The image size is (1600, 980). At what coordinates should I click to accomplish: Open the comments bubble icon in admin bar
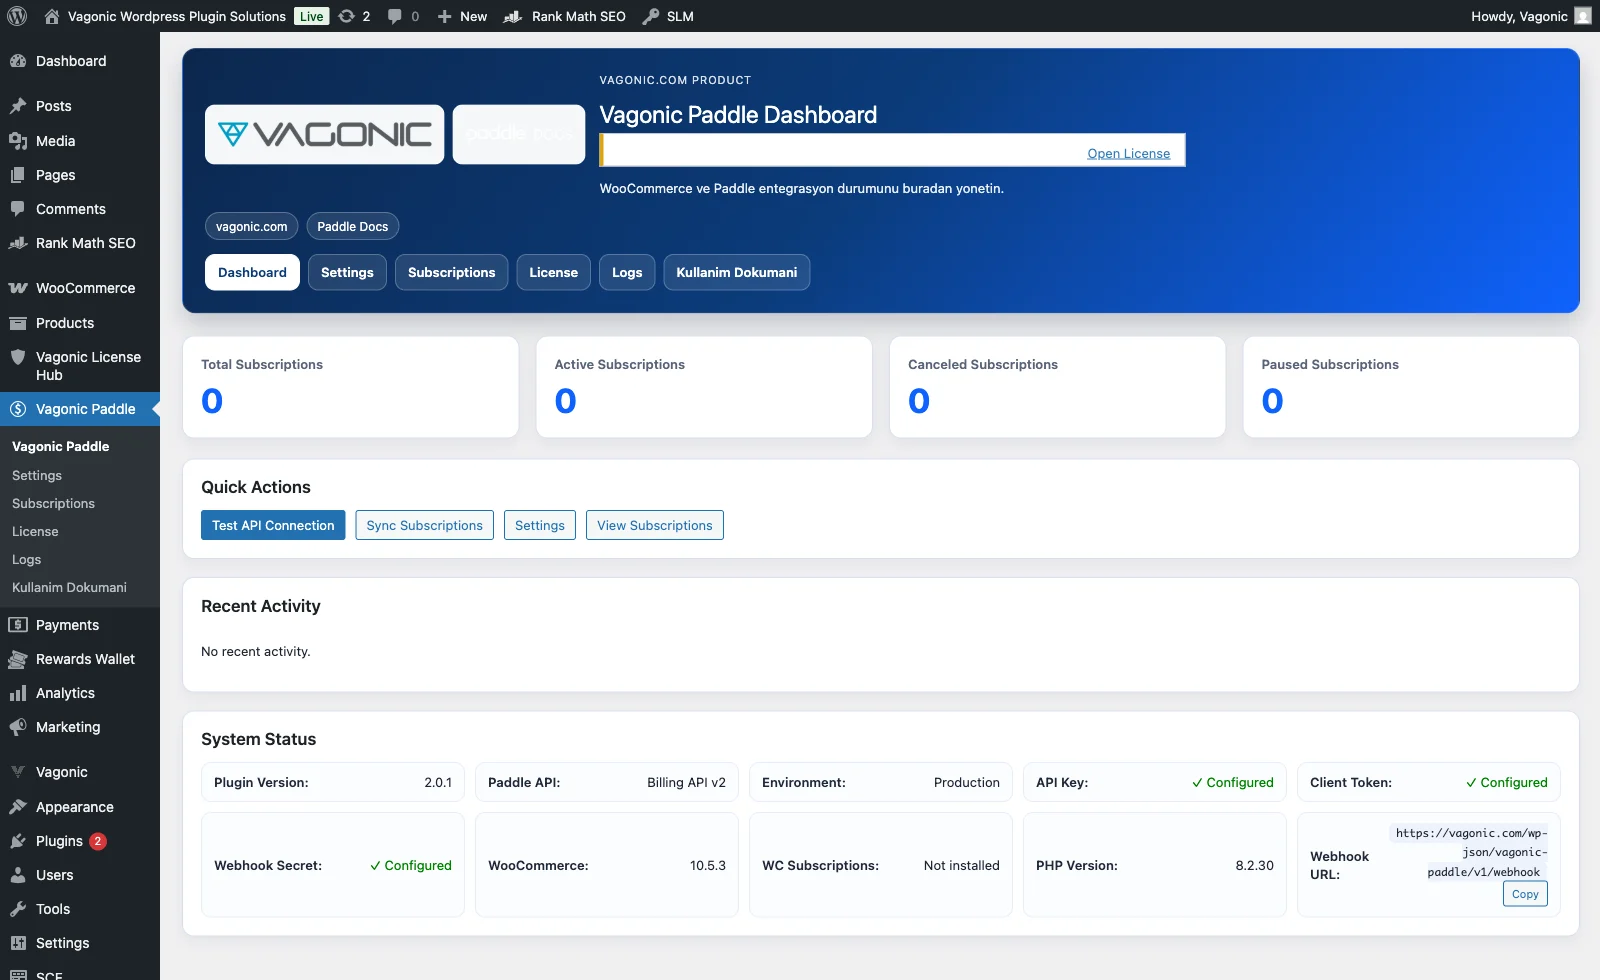395,16
